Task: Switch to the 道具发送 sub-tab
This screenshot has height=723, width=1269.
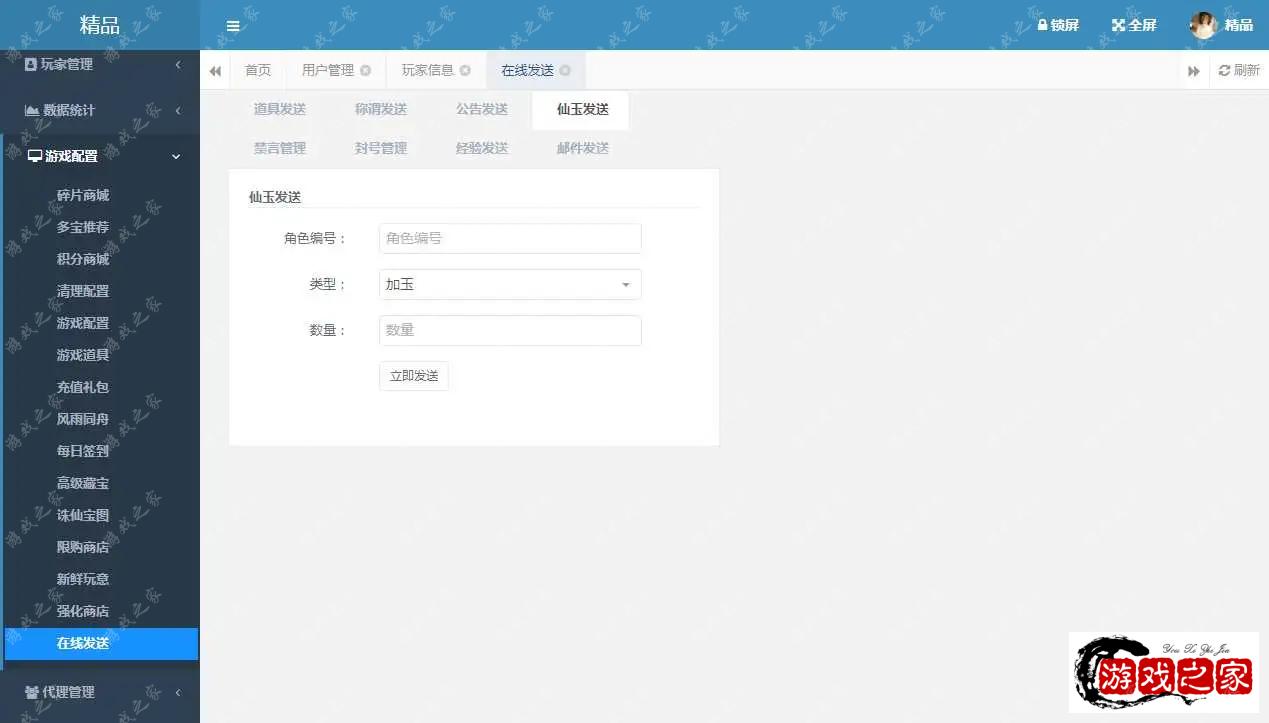Action: point(279,109)
